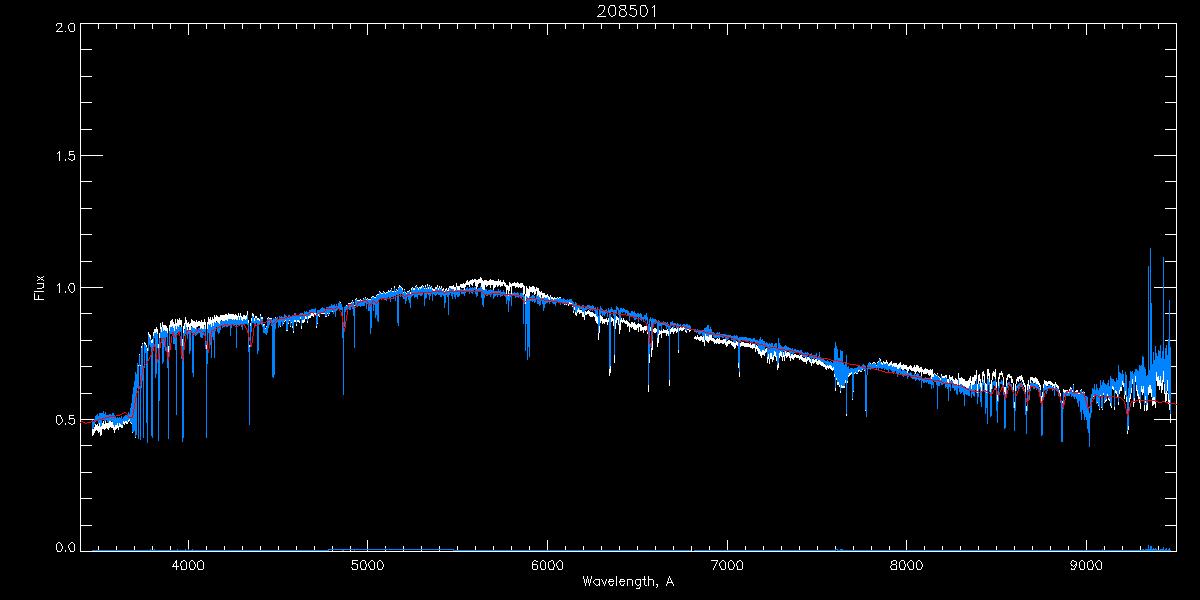The image size is (1200, 600).
Task: Click the 1.0 flux tick label
Action: (65, 288)
